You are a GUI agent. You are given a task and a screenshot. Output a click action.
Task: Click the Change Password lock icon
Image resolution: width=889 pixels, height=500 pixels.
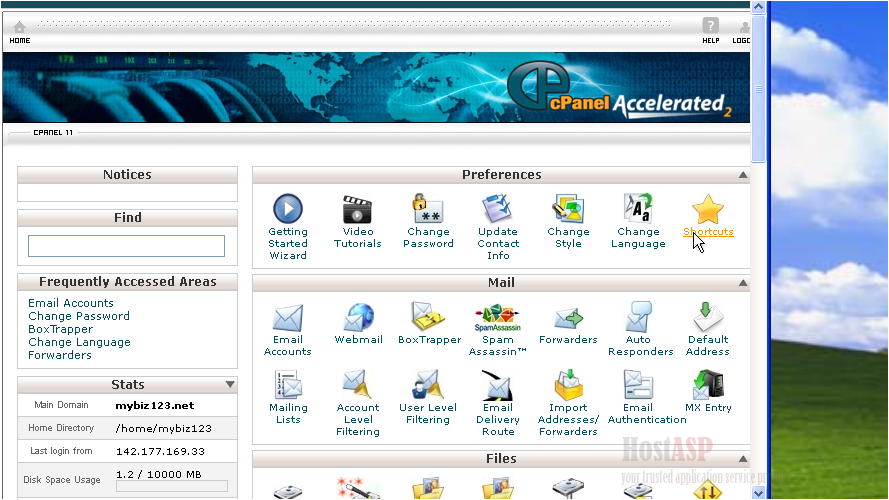pos(428,209)
